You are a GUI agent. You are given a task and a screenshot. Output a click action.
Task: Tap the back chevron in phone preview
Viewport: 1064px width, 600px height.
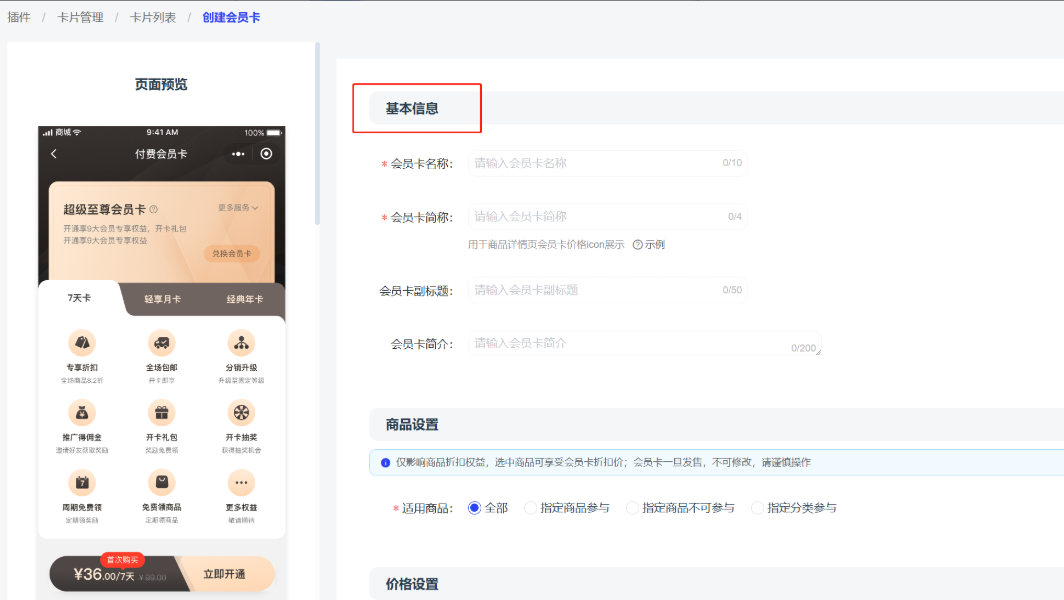(54, 154)
